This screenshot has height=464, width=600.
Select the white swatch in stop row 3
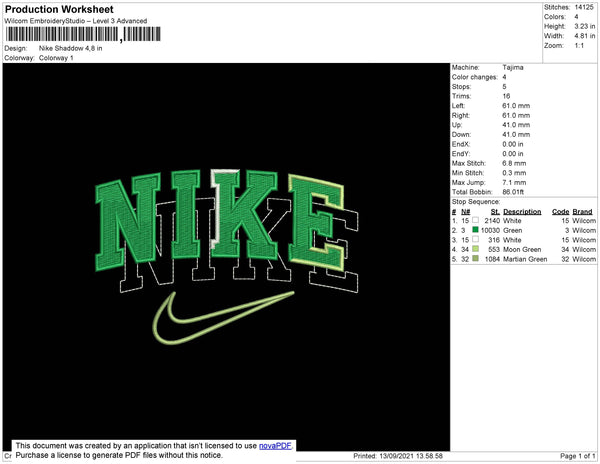pos(475,239)
